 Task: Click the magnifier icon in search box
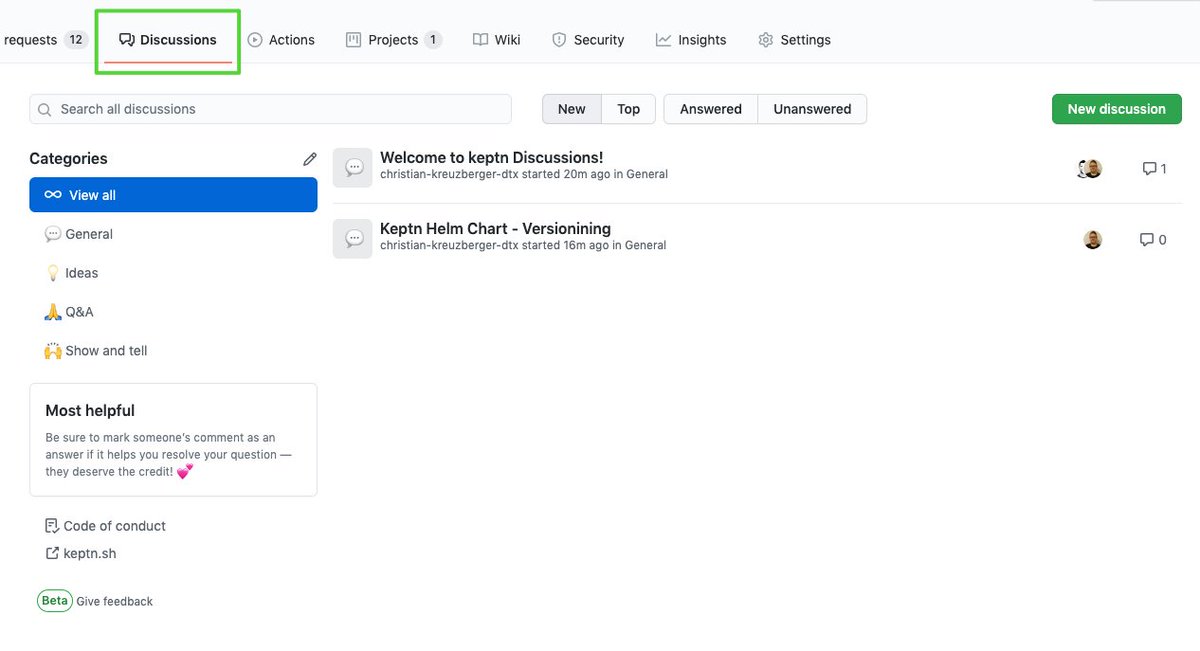pos(45,109)
